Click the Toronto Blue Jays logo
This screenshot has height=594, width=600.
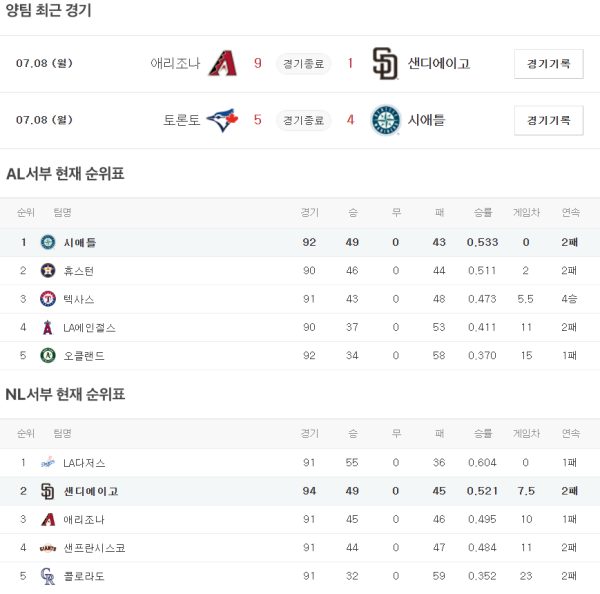[x=223, y=120]
